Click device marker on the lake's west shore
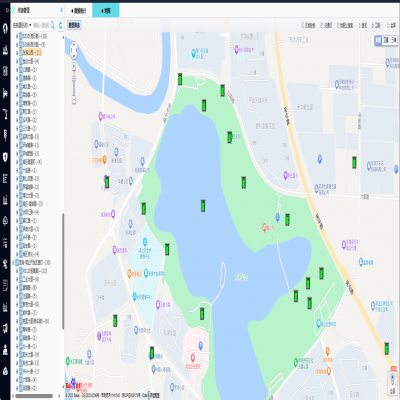Screen dimensions: 400x400 (144, 209)
